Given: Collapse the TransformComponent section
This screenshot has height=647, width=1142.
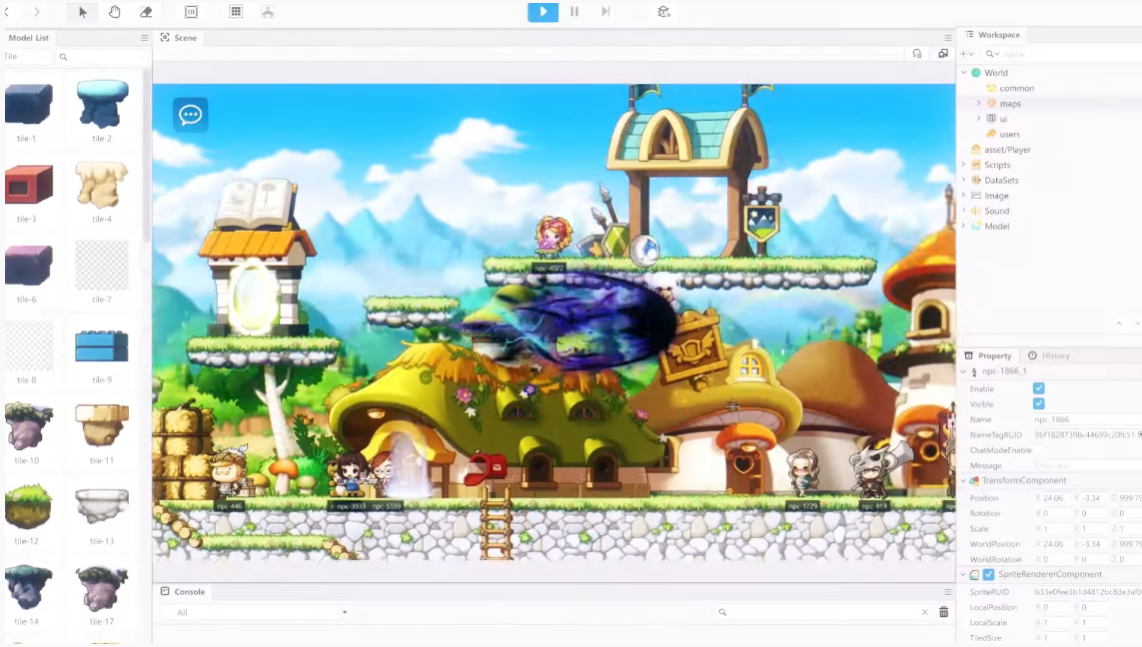Looking at the screenshot, I should tap(964, 481).
